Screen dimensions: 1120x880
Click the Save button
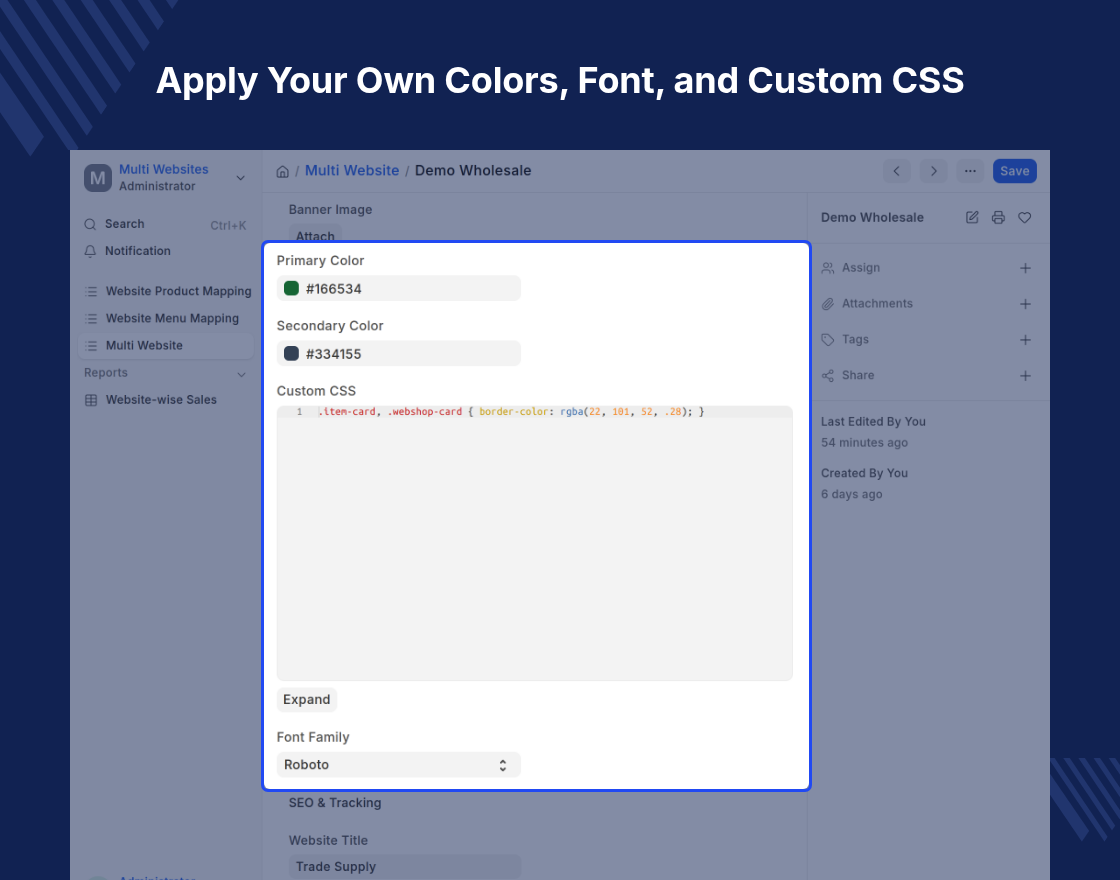[x=1014, y=171]
